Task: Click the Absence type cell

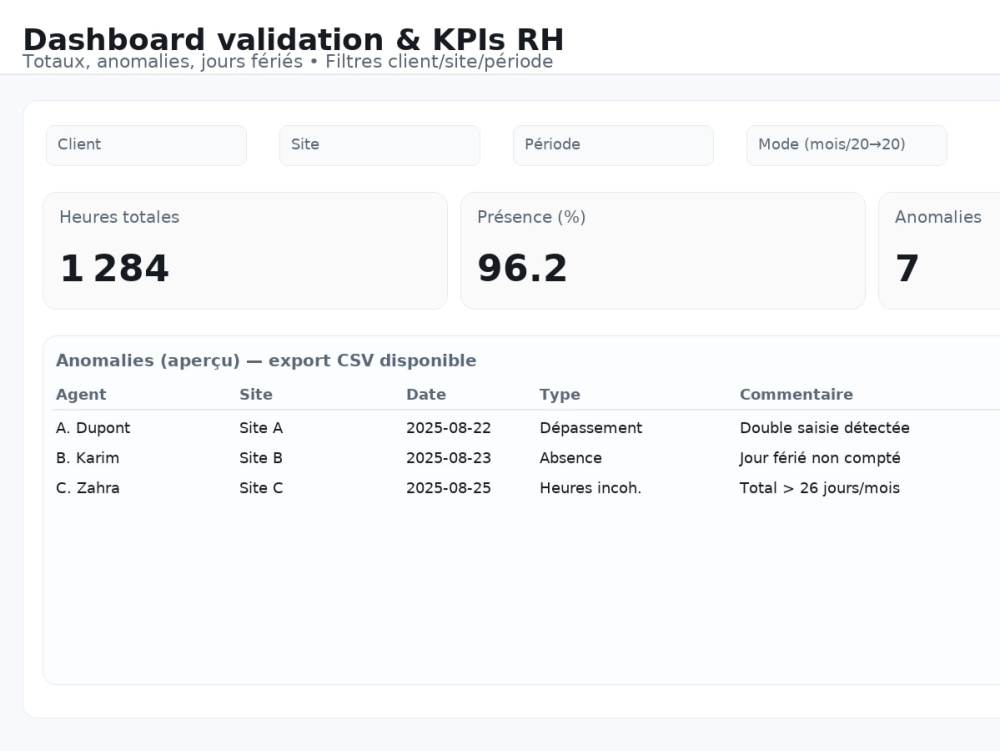Action: click(x=571, y=458)
